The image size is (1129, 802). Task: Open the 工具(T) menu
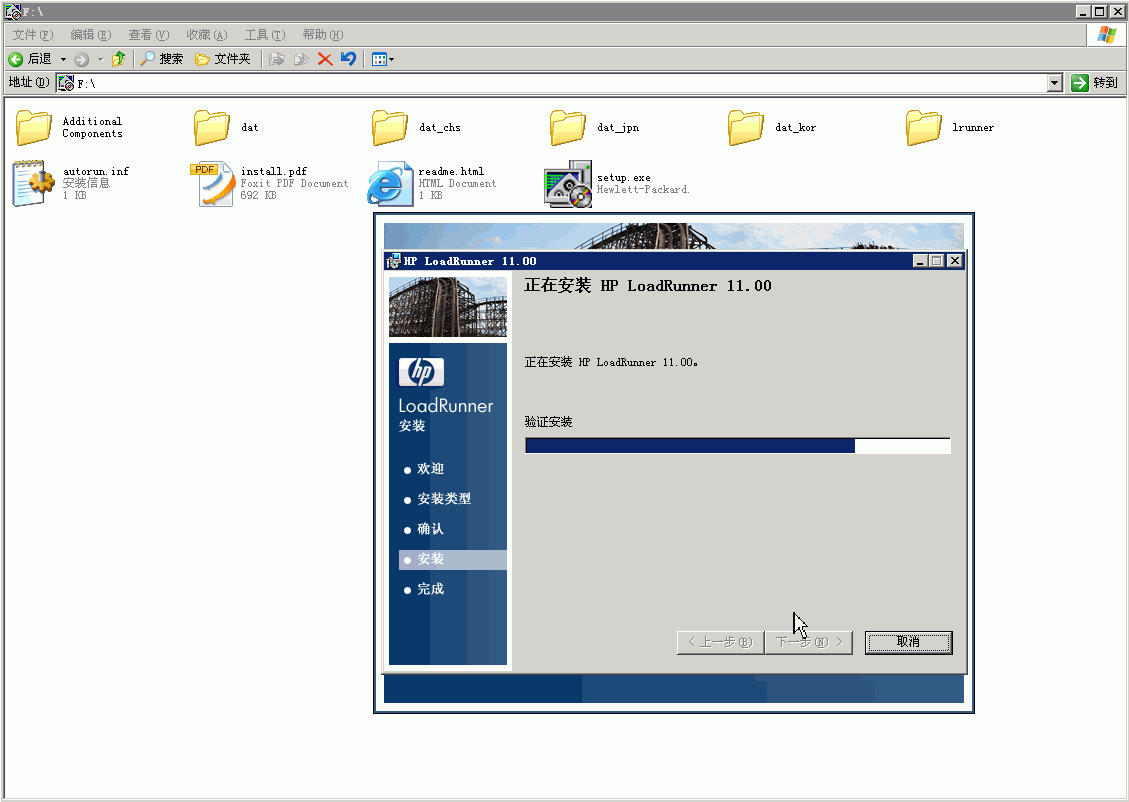265,35
